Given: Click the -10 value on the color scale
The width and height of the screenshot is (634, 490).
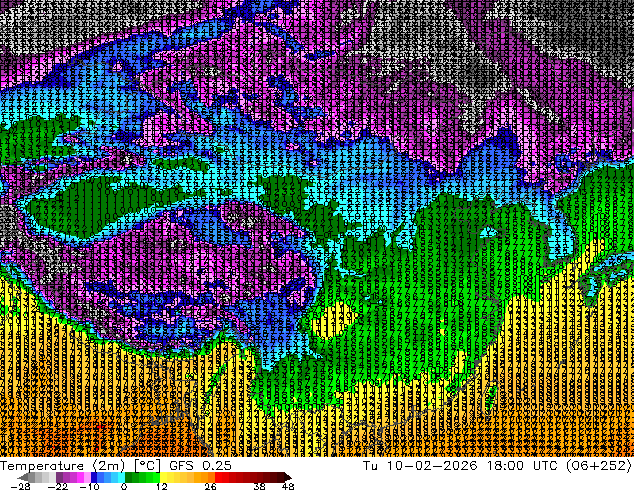Looking at the screenshot, I should (89, 486).
